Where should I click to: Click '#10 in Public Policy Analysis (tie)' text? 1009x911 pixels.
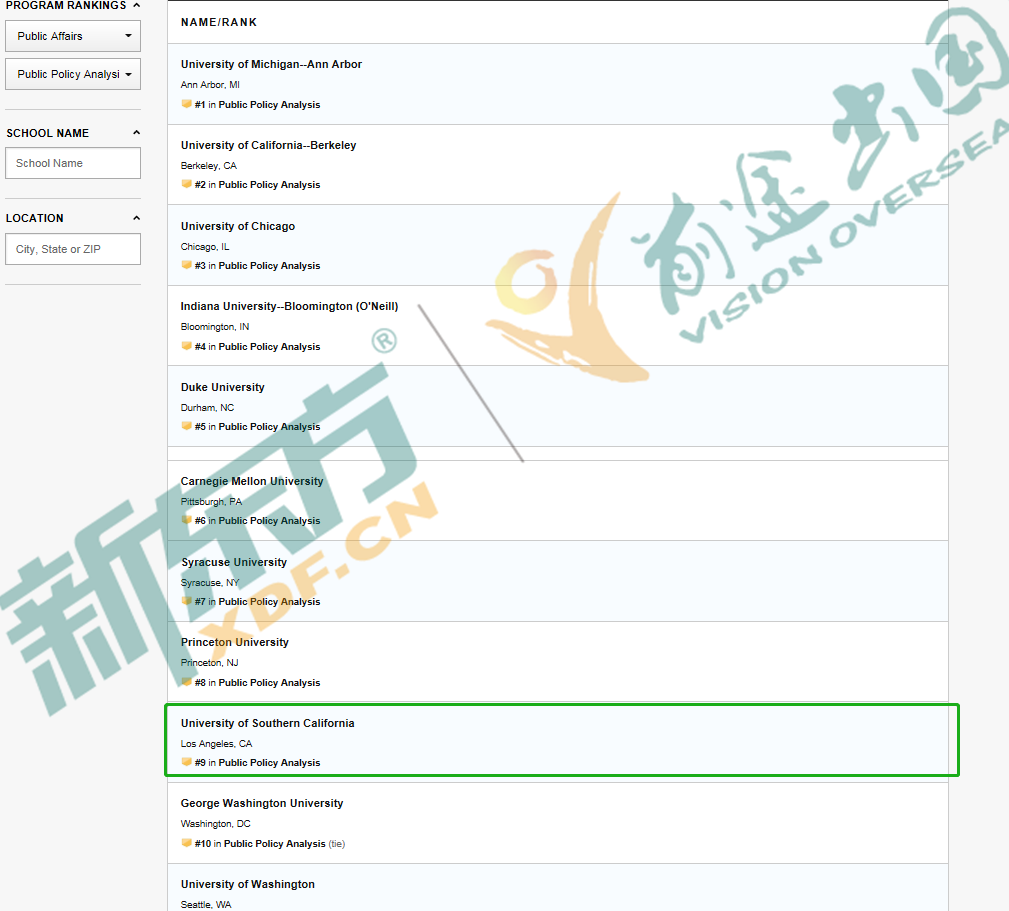point(270,843)
